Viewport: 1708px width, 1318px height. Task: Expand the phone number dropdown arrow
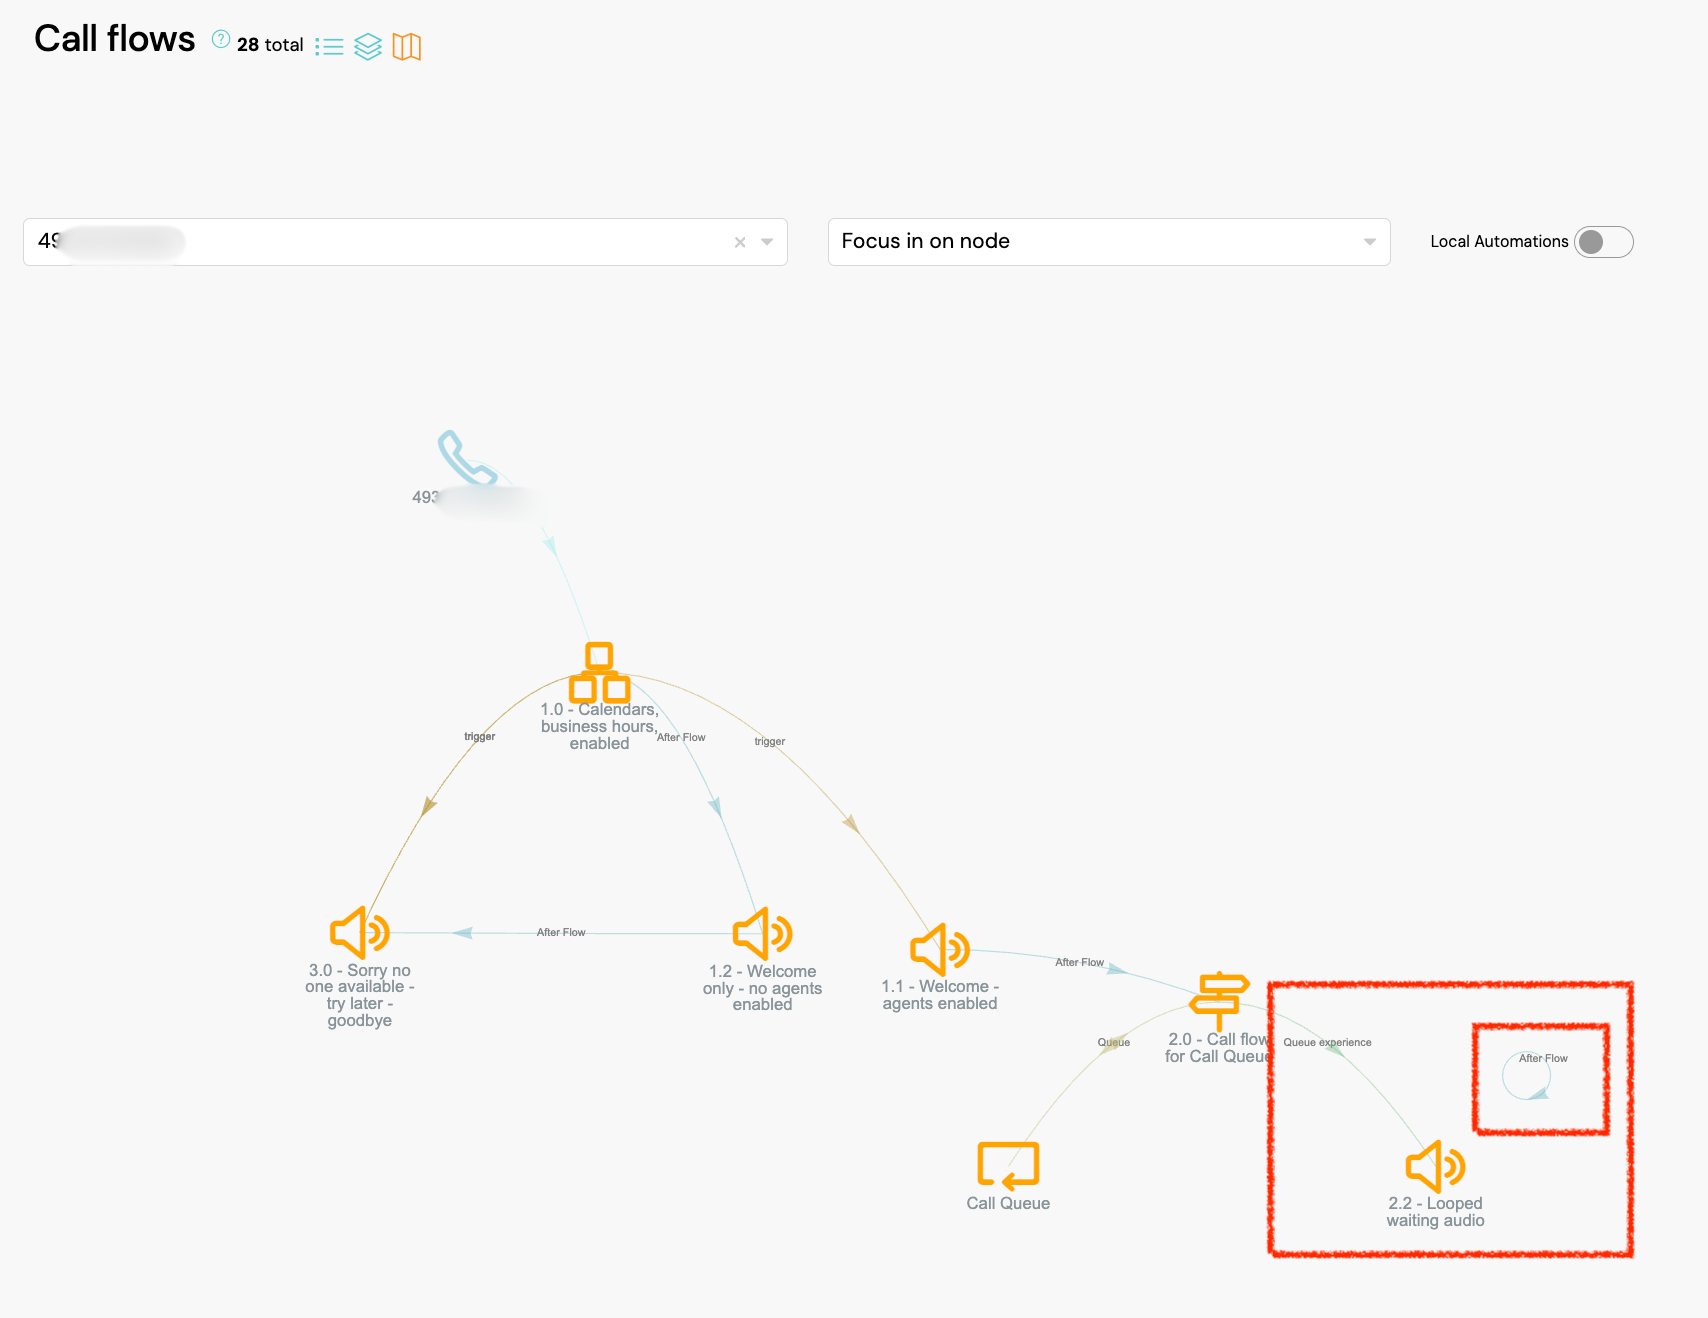(x=767, y=242)
